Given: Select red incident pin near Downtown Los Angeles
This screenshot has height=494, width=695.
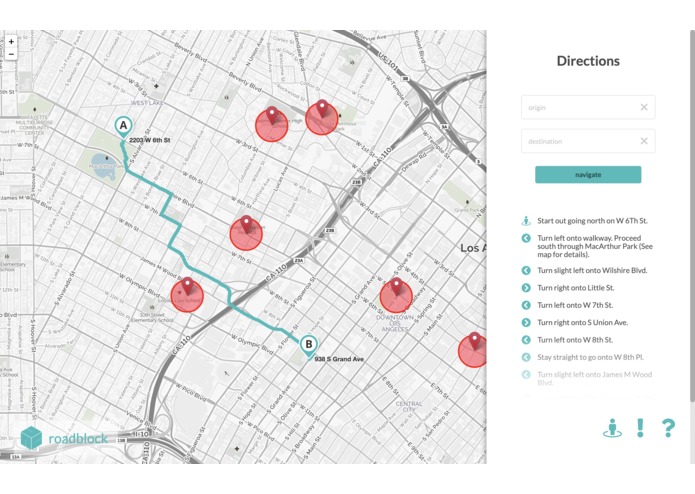Looking at the screenshot, I should pos(396,295).
